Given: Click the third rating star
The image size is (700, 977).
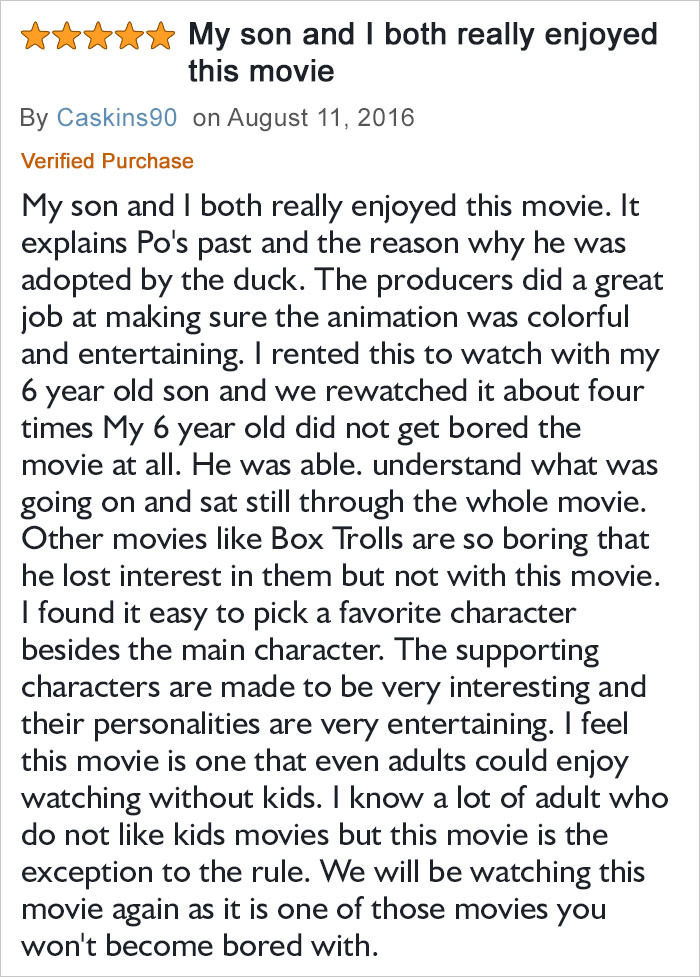Looking at the screenshot, I should click(98, 36).
